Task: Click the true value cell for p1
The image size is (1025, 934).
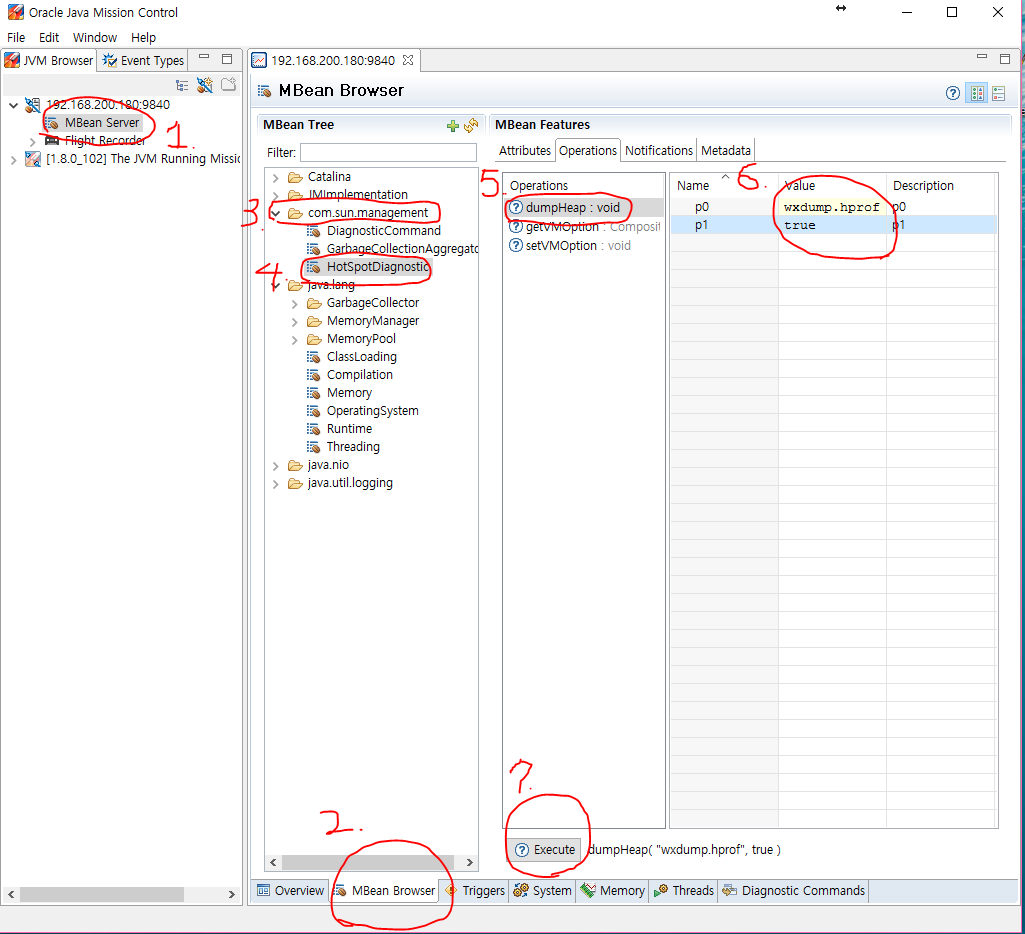Action: click(832, 225)
